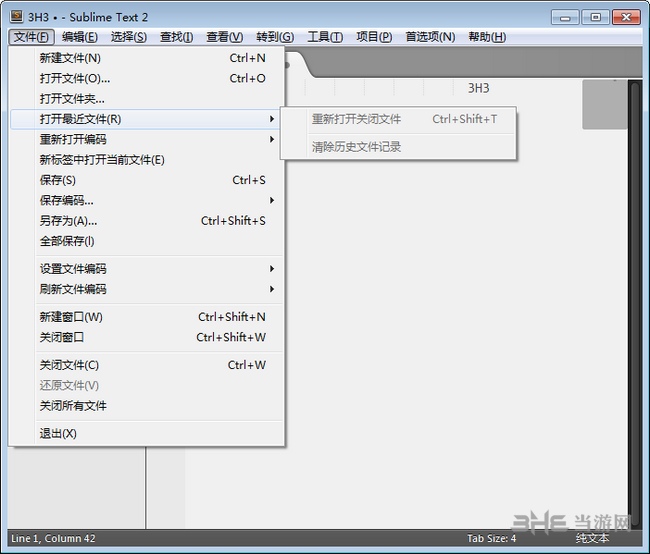Screen dimensions: 650x554
Task: Choose 保存(S) in the file menu
Action: tap(147, 180)
